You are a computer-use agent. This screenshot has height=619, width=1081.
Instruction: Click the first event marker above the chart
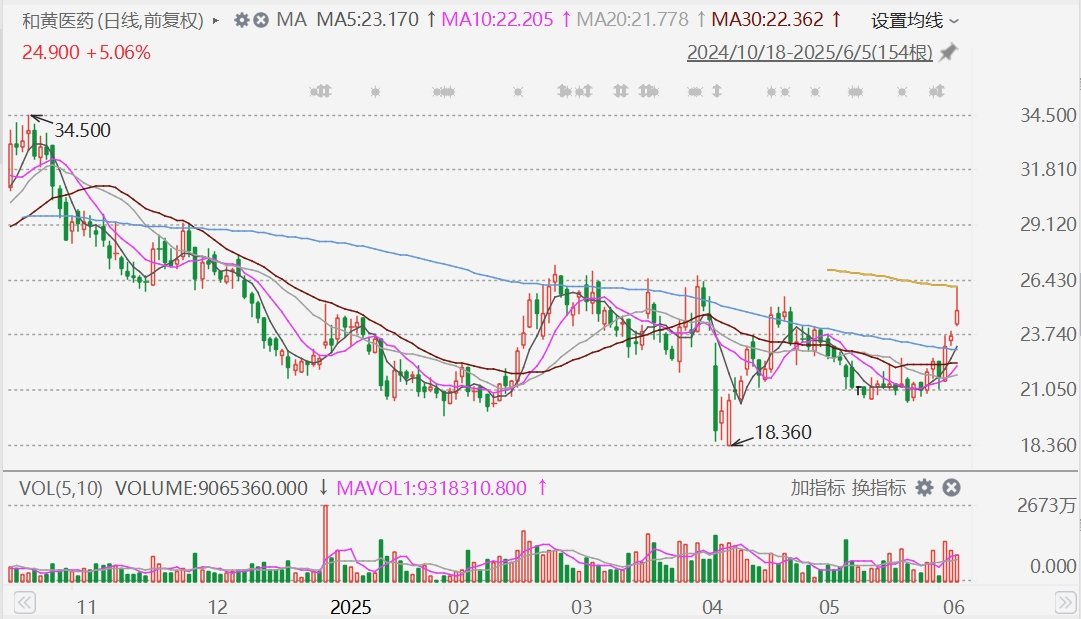320,92
